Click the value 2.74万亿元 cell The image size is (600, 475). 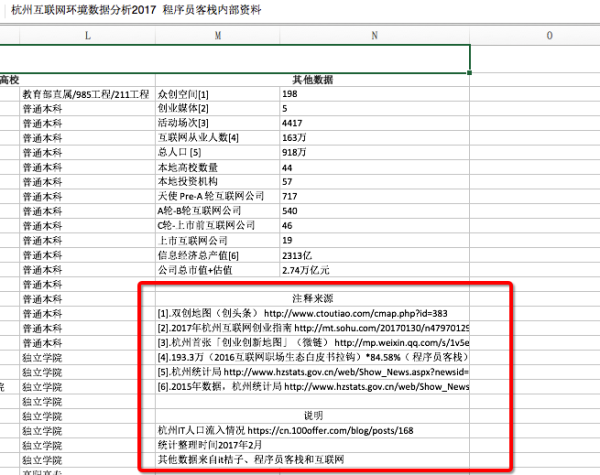click(375, 270)
